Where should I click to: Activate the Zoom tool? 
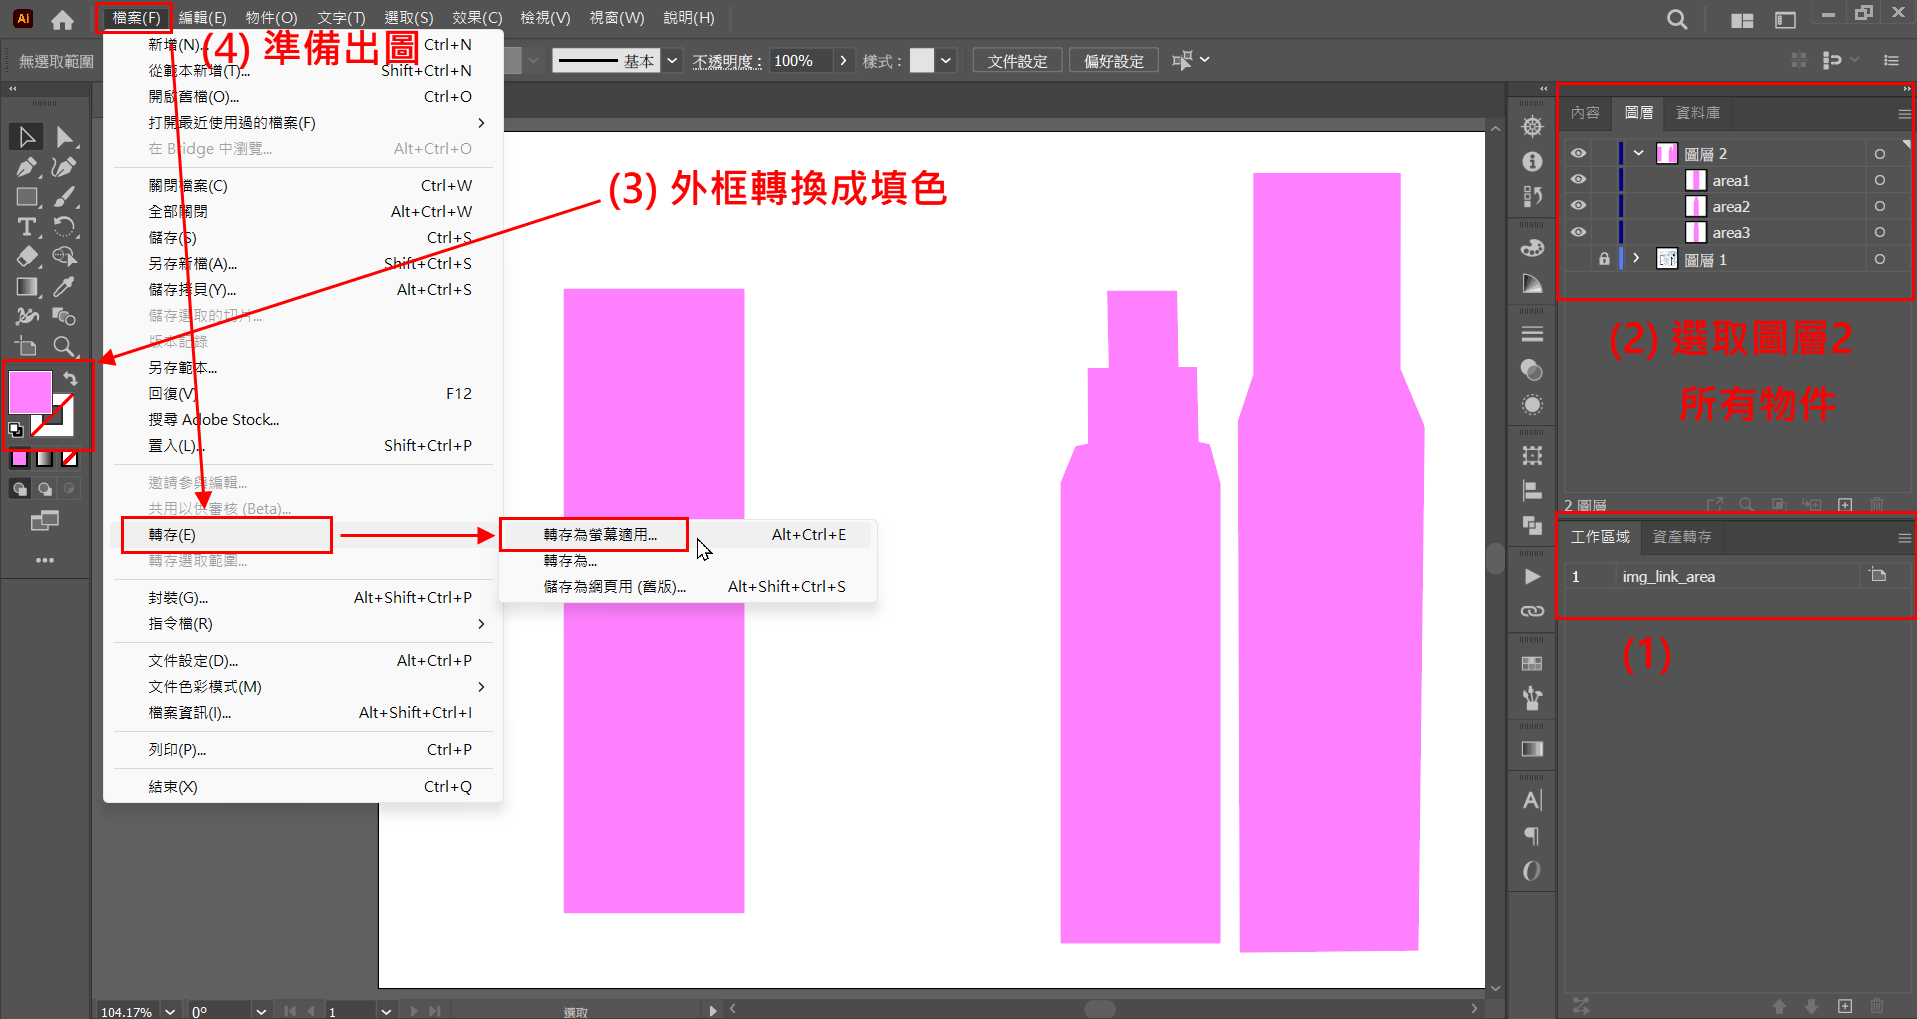64,347
